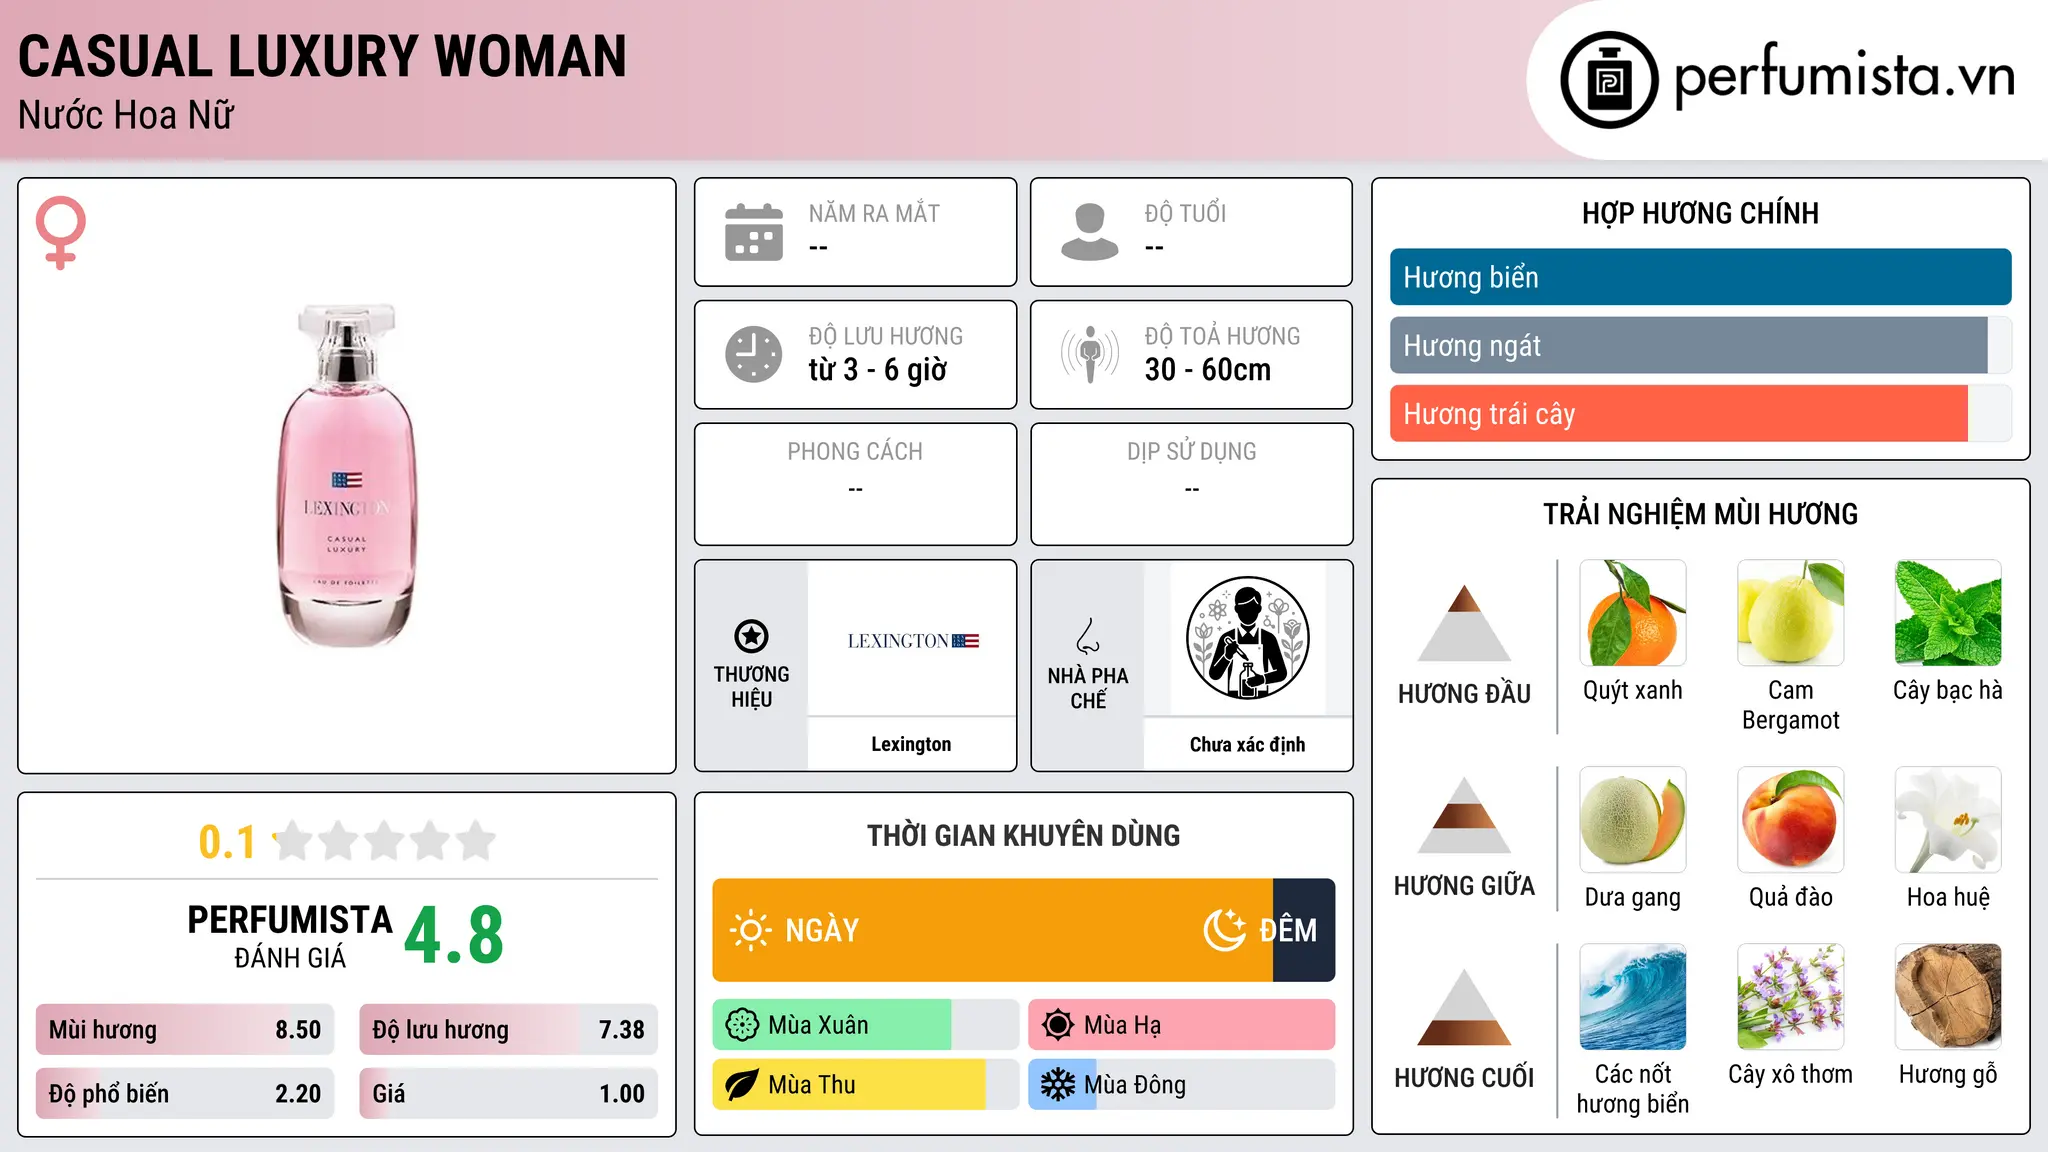Click the Chưa xác định perfumer label
This screenshot has width=2048, height=1152.
pyautogui.click(x=1247, y=744)
